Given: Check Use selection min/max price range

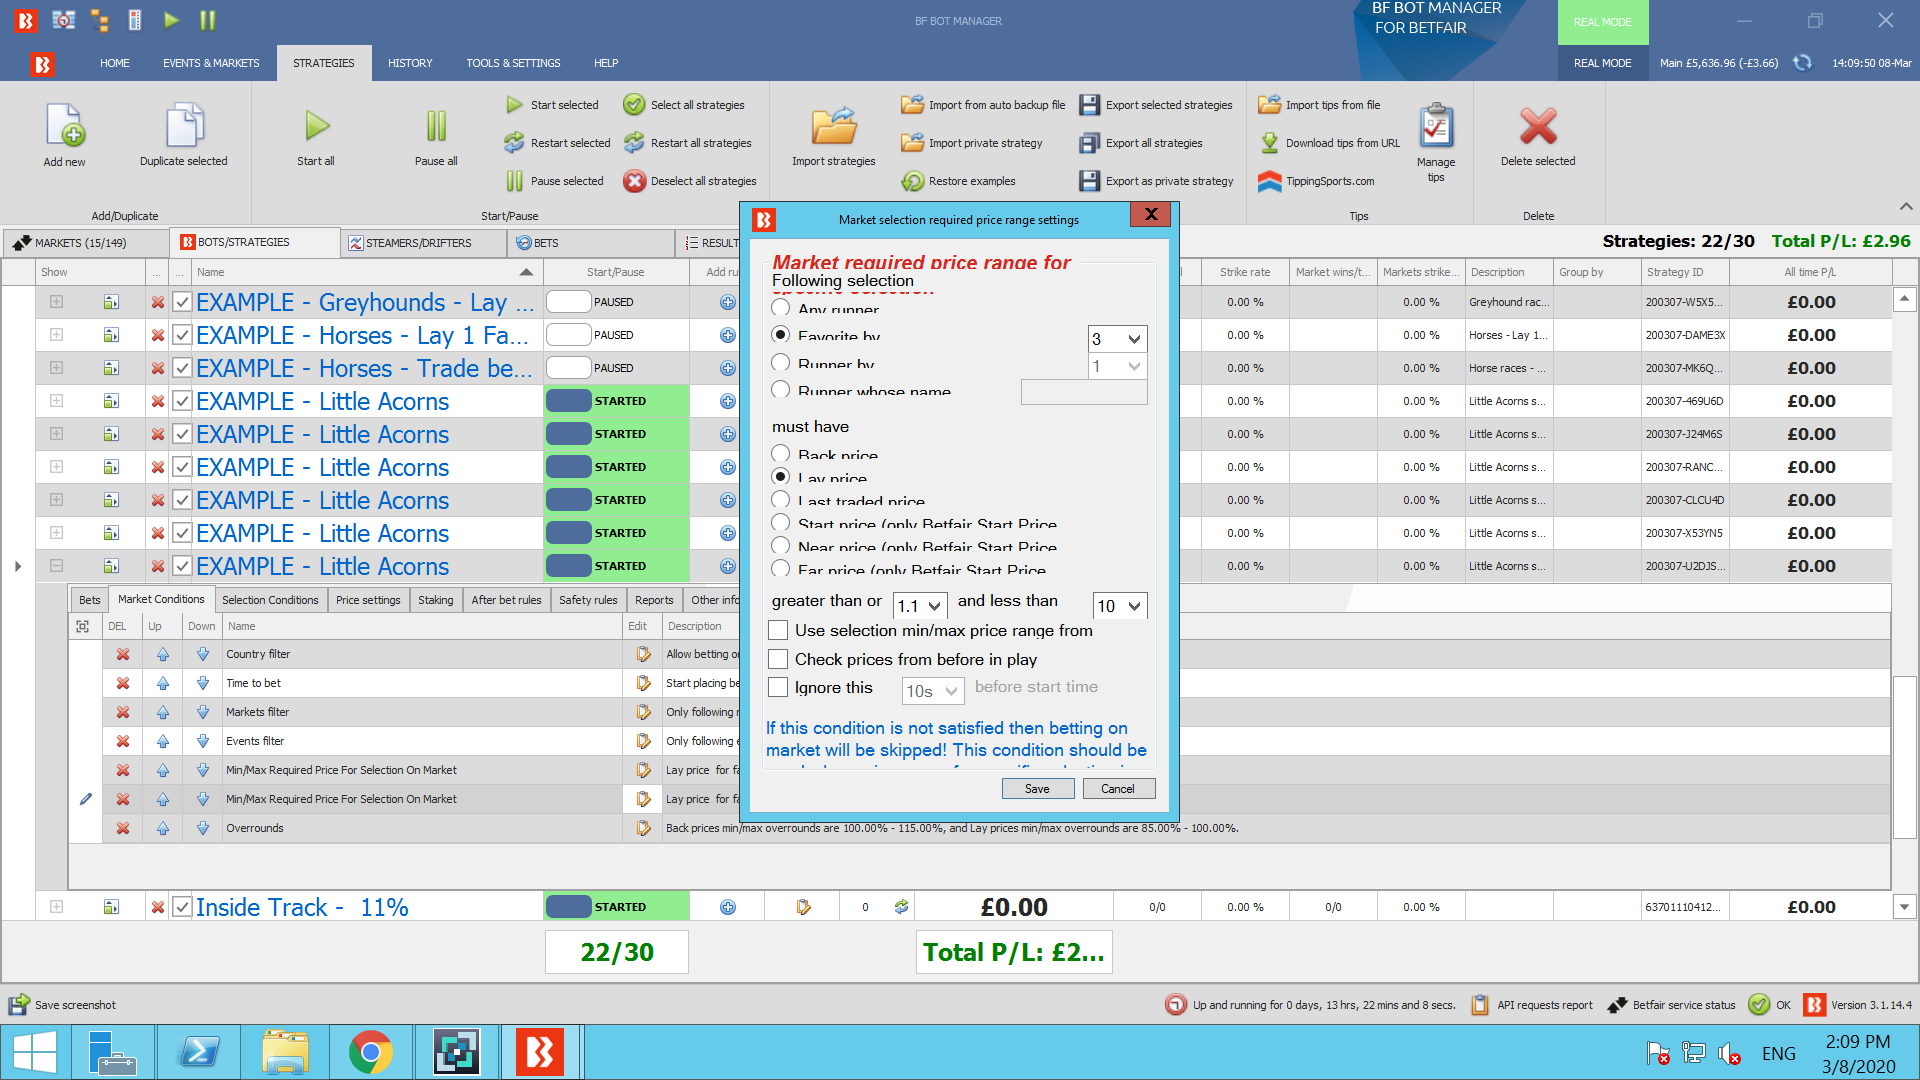Looking at the screenshot, I should (x=778, y=631).
